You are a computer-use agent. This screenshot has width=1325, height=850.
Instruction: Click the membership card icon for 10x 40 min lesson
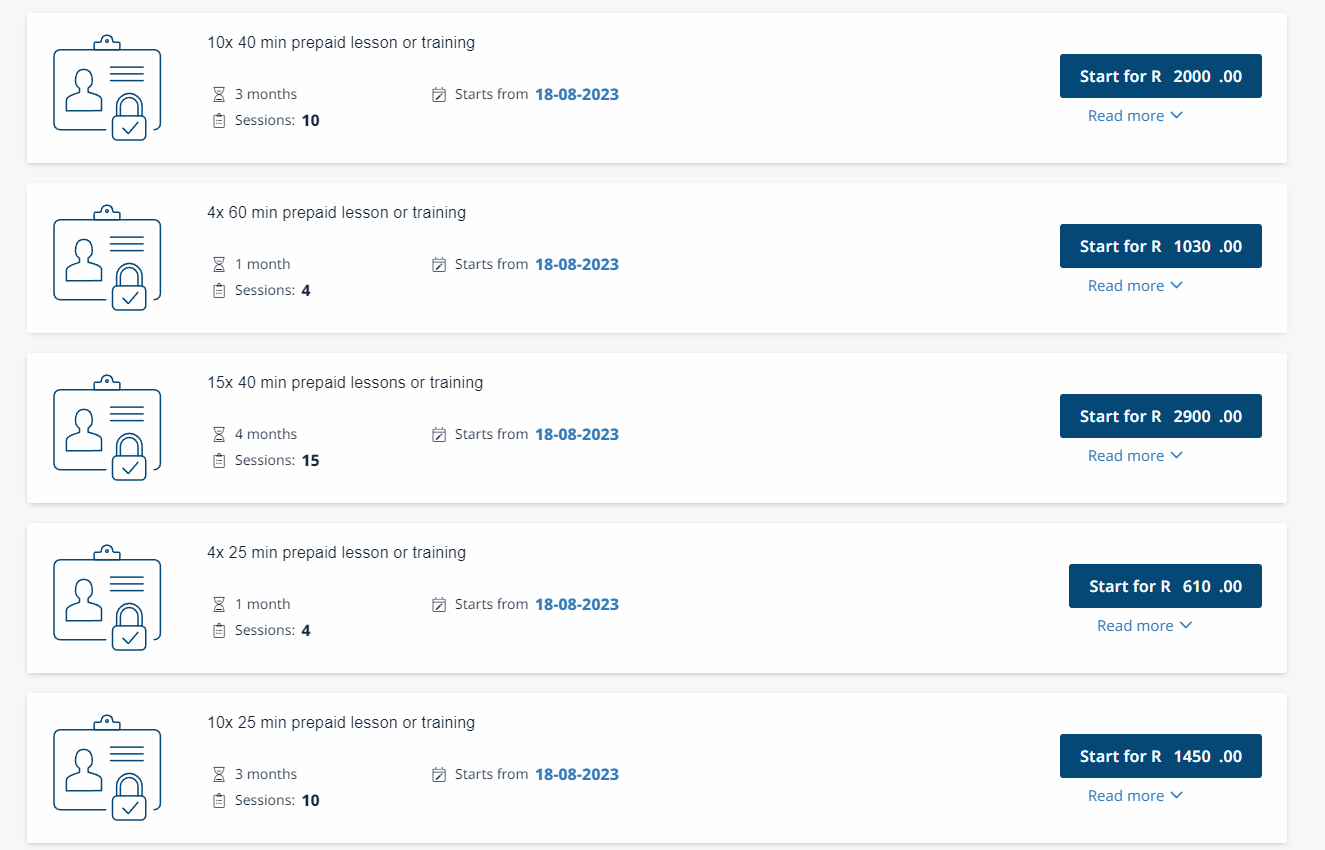click(106, 88)
